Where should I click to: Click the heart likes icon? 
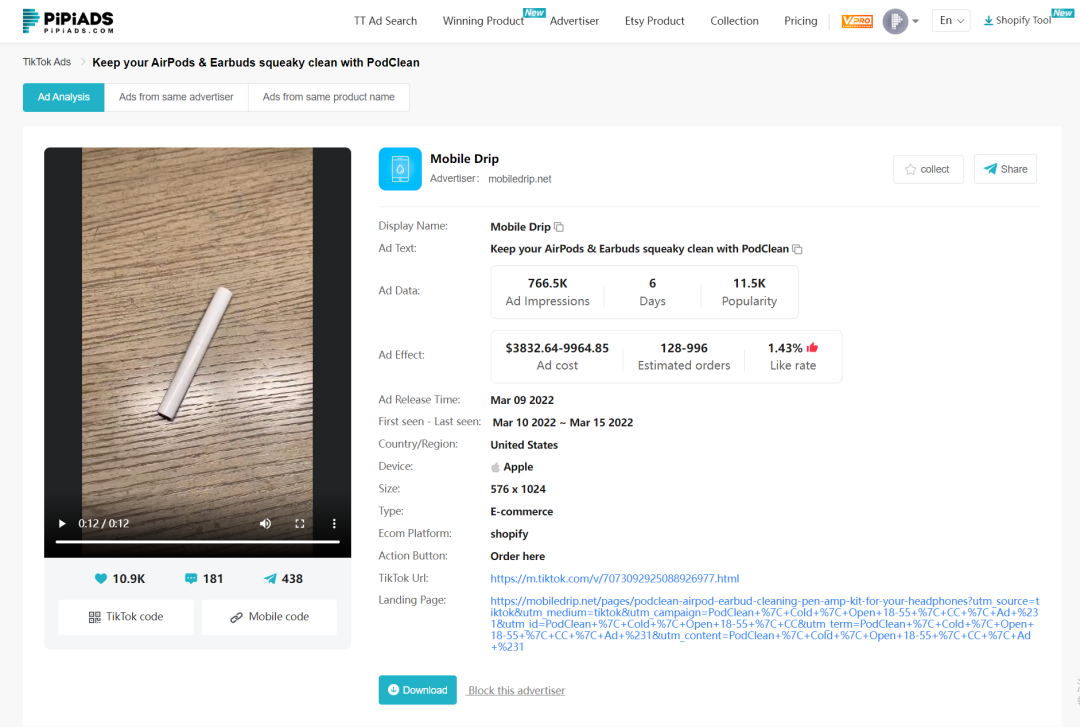pos(101,578)
